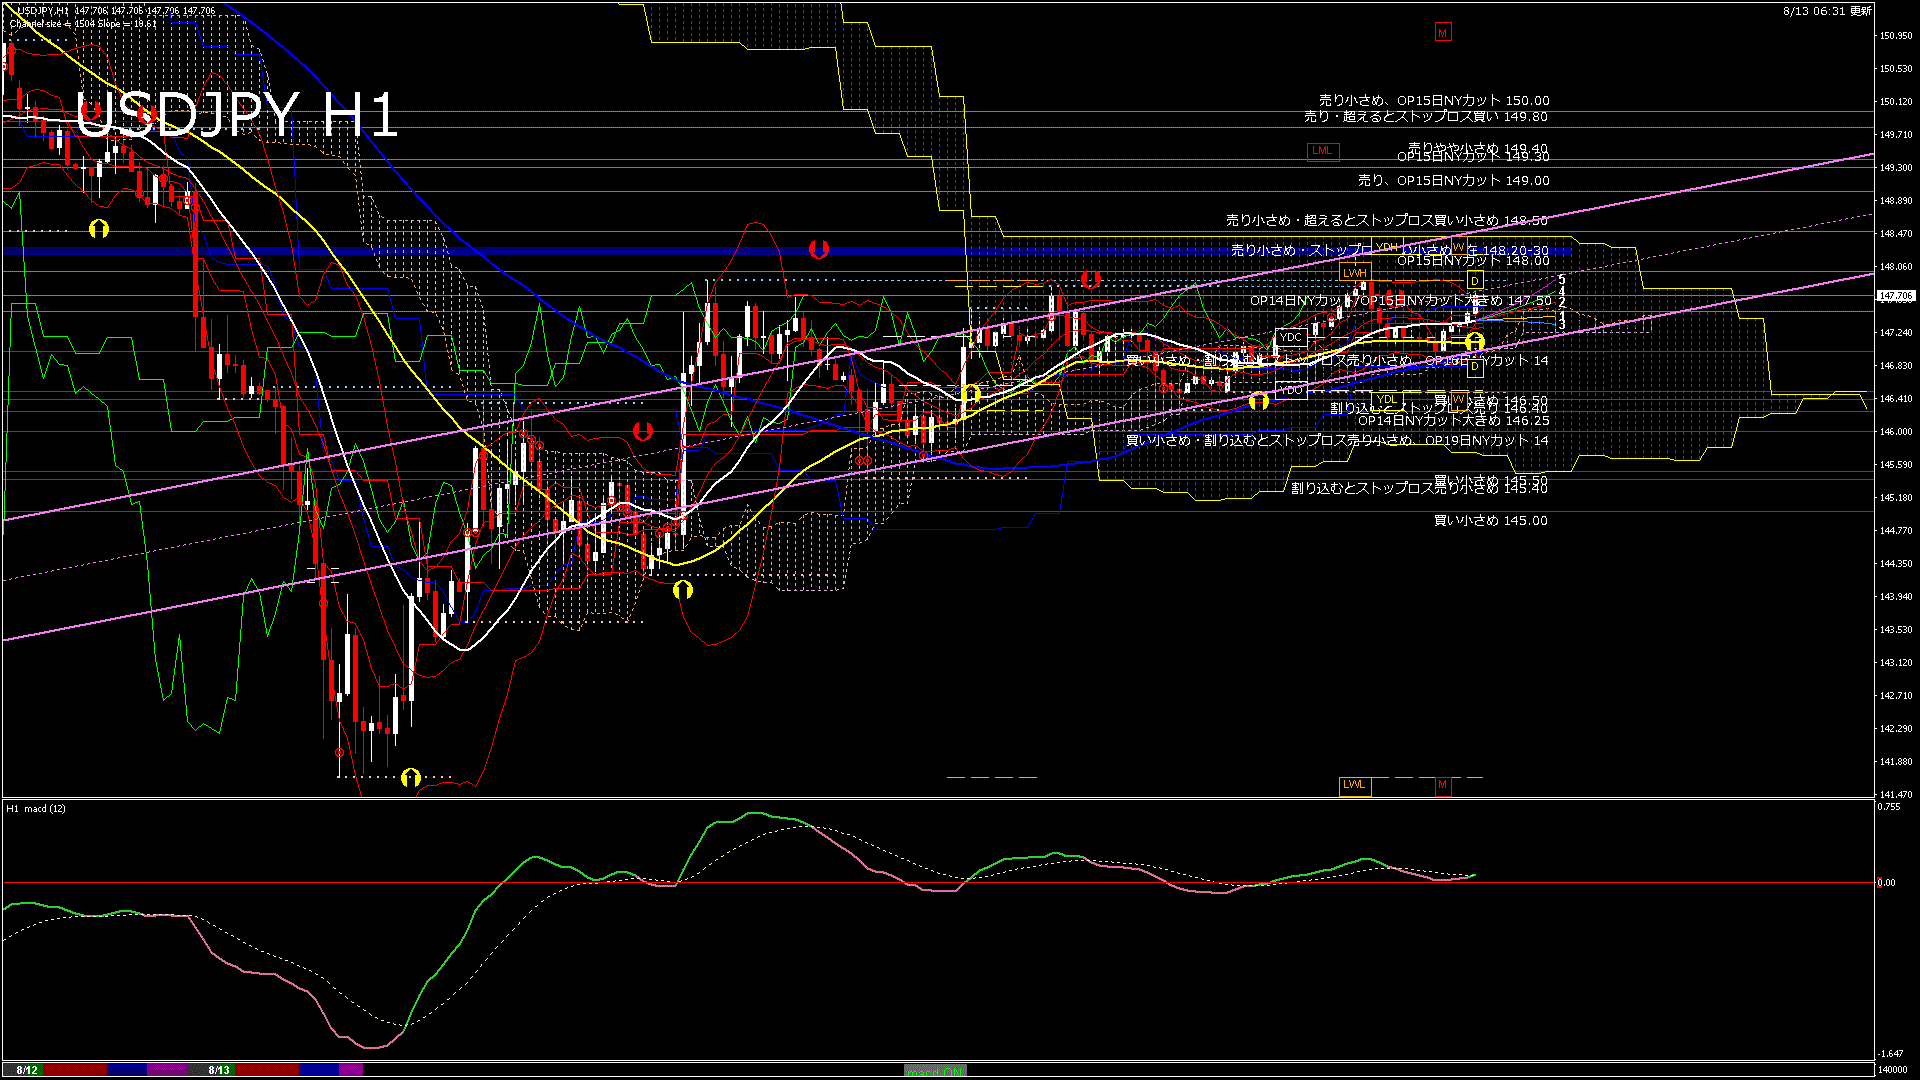This screenshot has height=1080, width=1920.
Task: Click the 買い小さめ 145.00 label
Action: 1490,521
